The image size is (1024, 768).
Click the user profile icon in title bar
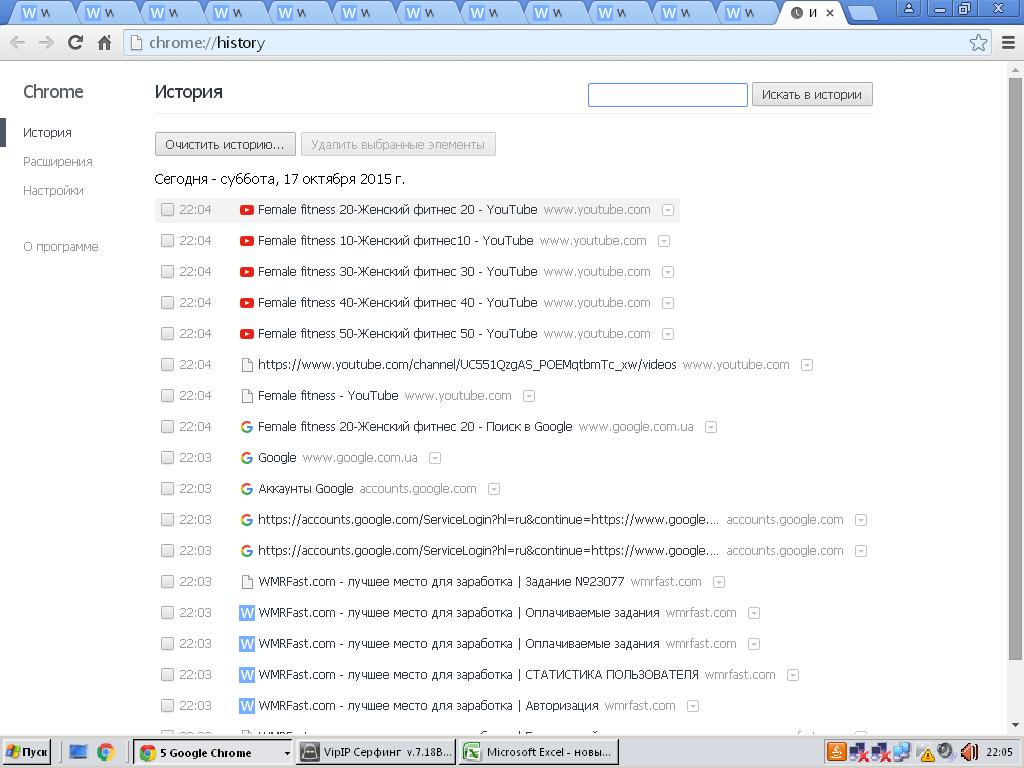tap(908, 9)
